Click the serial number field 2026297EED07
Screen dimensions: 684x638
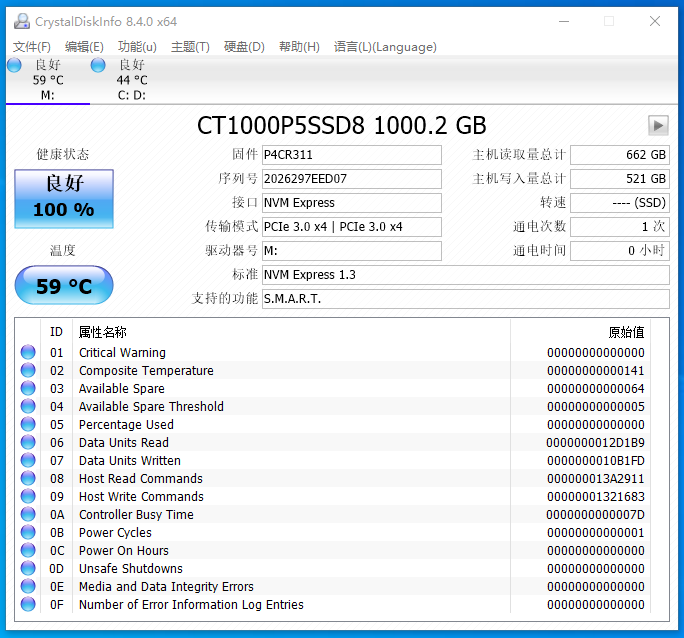tap(350, 179)
